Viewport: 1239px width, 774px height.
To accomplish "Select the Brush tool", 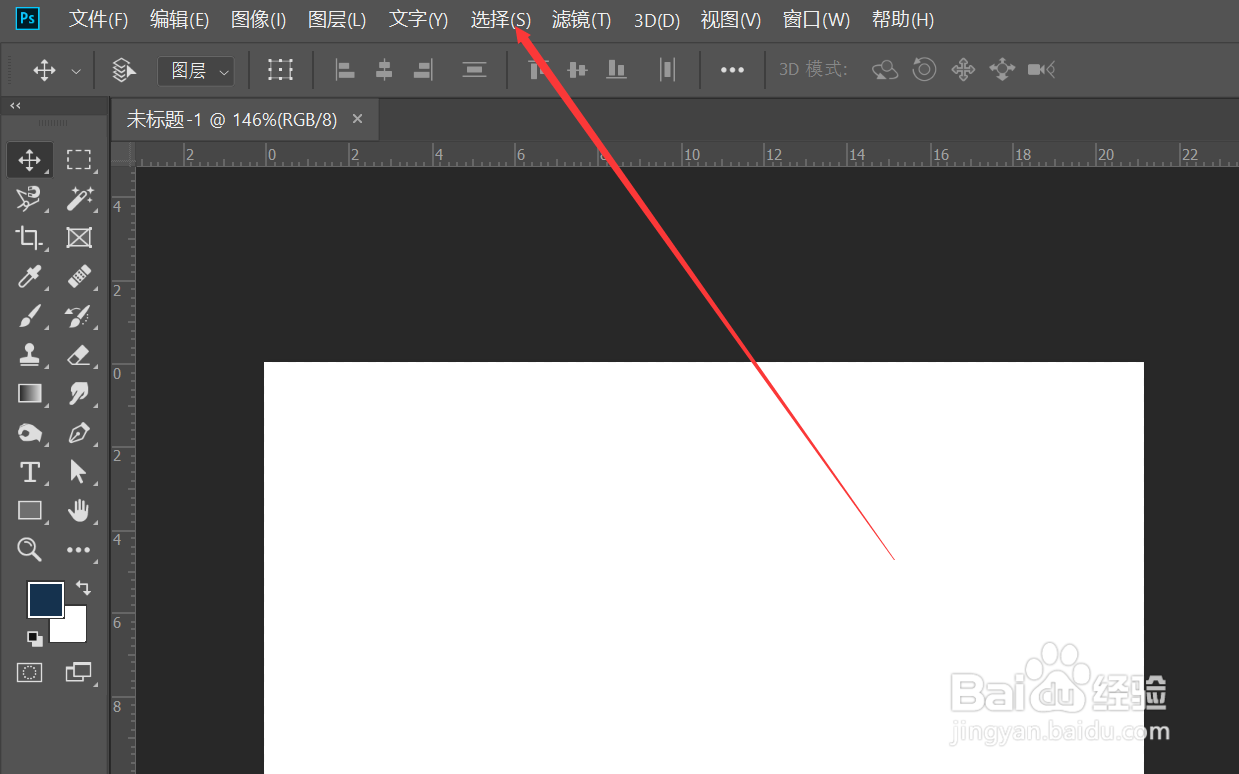I will [30, 316].
